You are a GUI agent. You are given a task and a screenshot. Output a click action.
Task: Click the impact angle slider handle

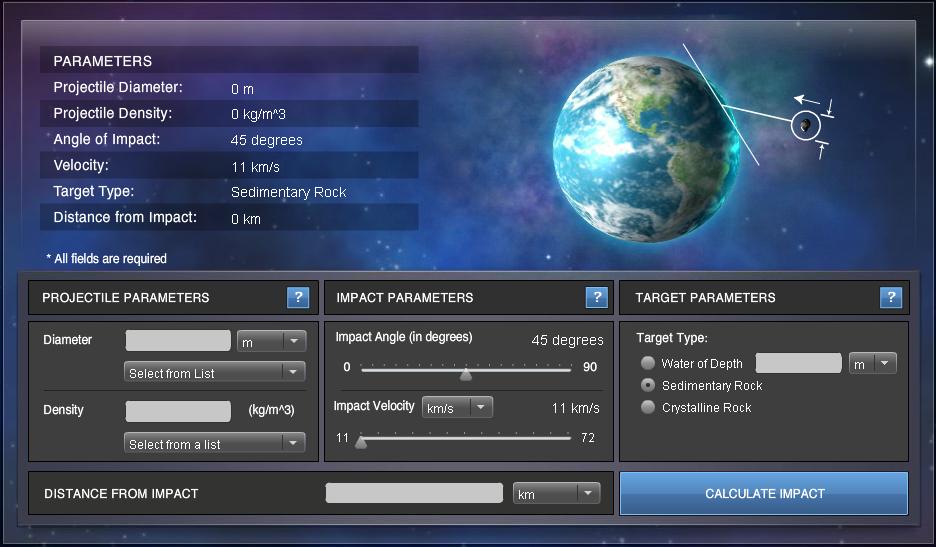coord(466,374)
